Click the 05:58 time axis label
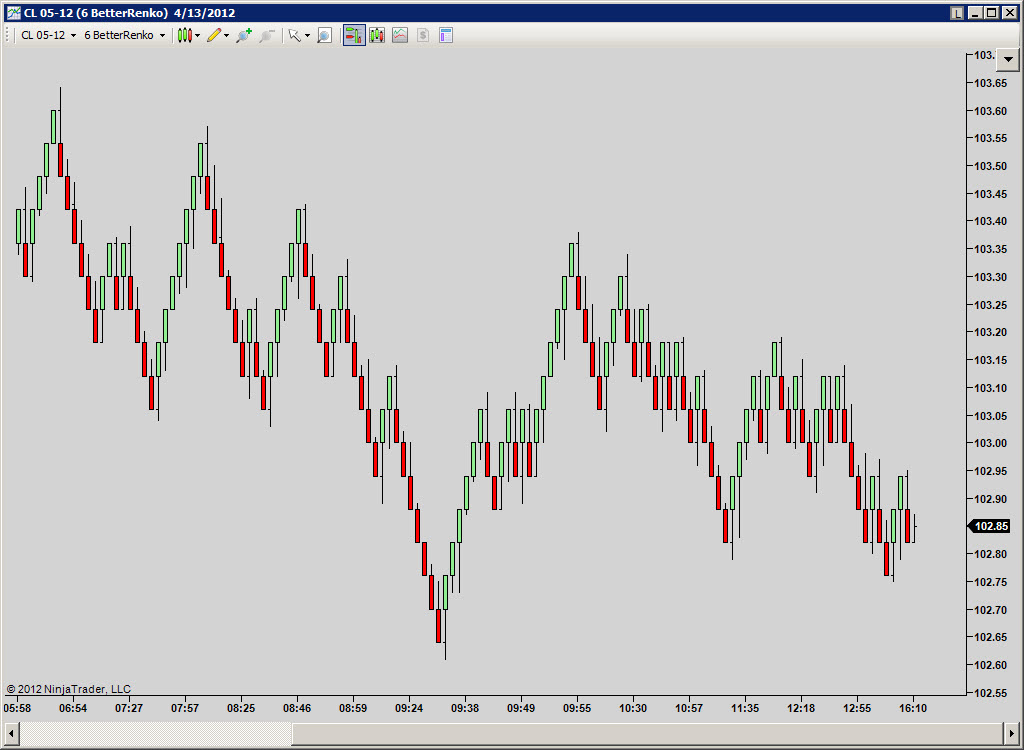 click(17, 708)
